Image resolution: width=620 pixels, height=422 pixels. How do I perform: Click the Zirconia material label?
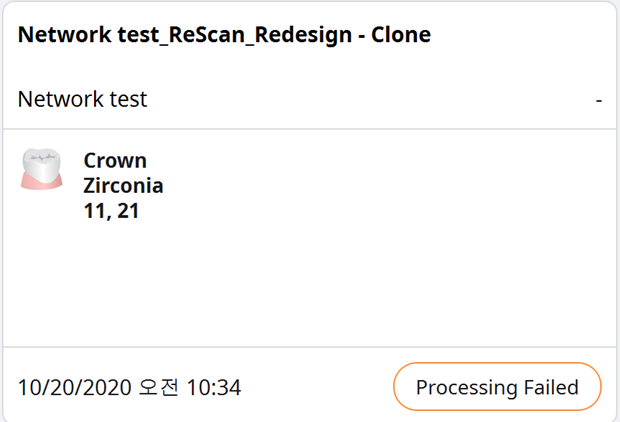pos(123,185)
